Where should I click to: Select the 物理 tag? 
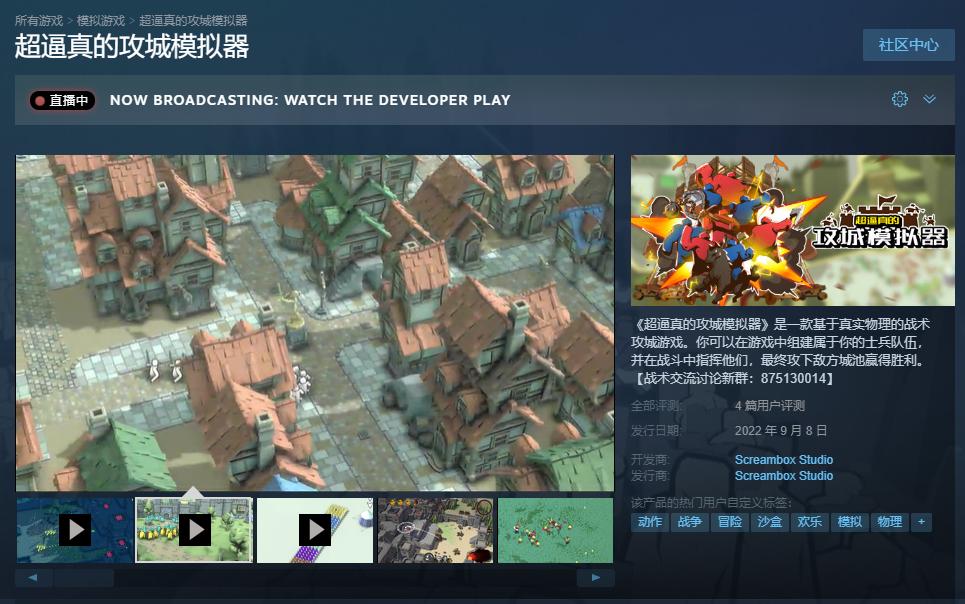tap(891, 521)
